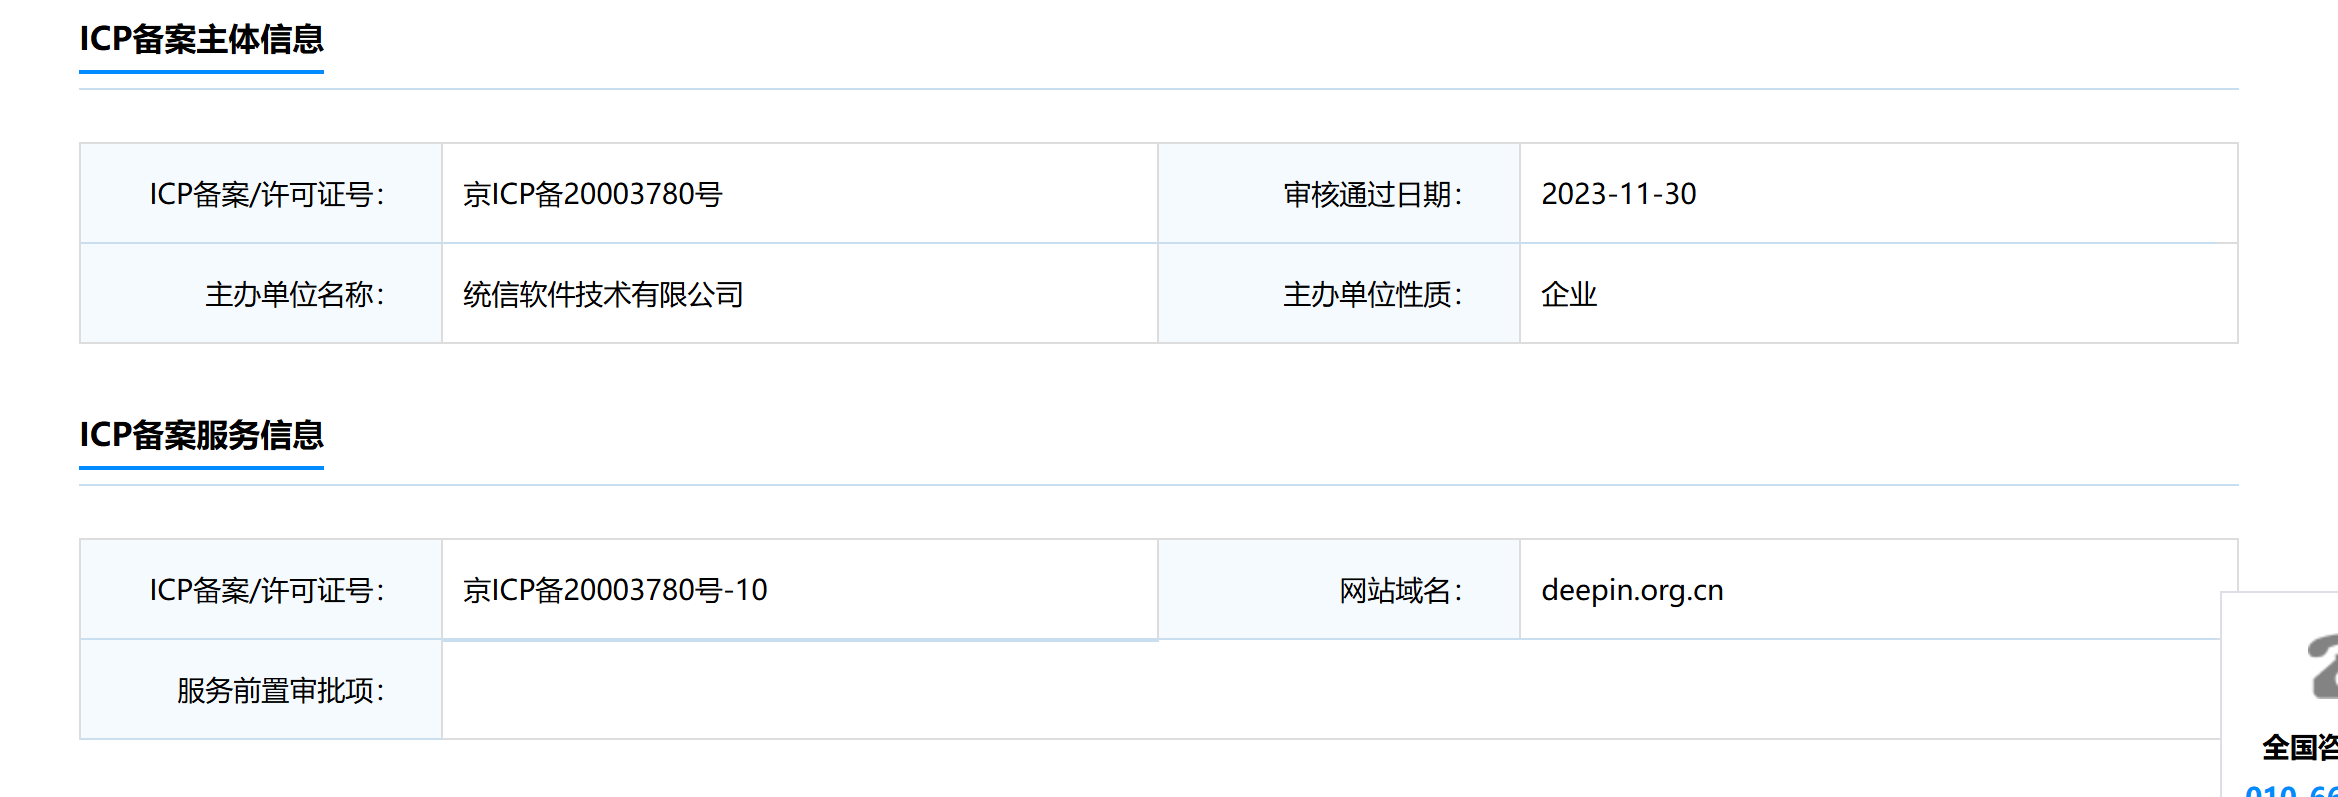Screen dimensions: 2338x797
Task: Click the organizer name 统信软件技术有限公司
Action: coord(603,294)
